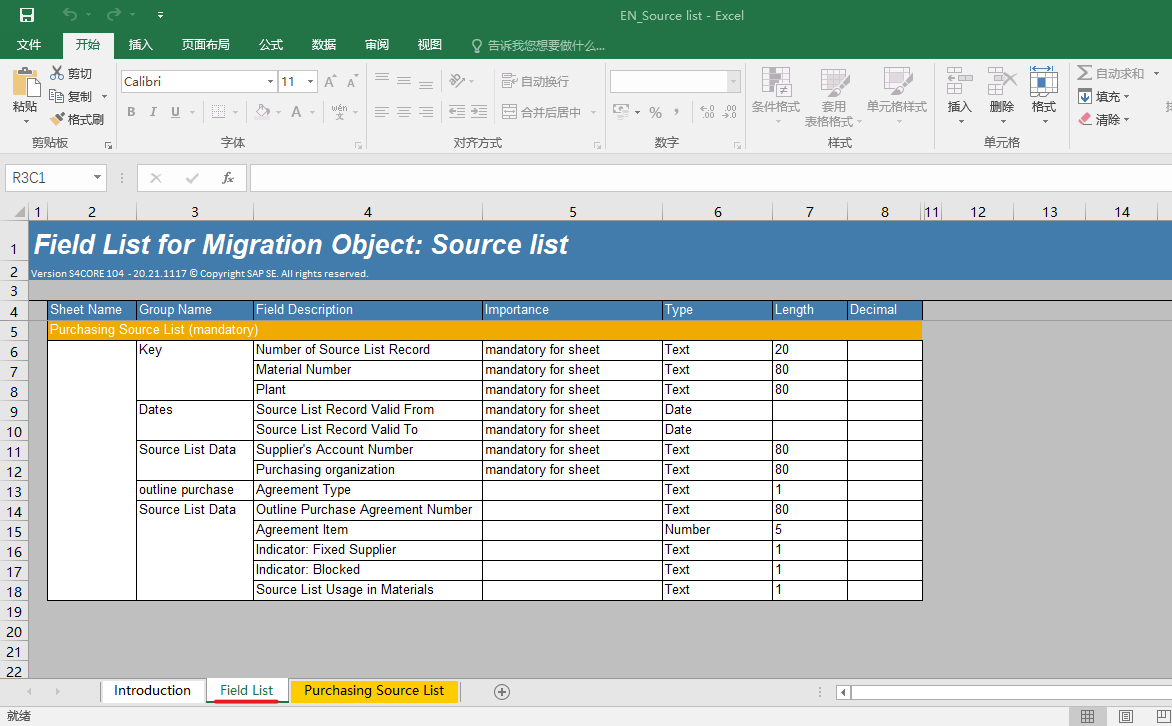This screenshot has width=1172, height=726.
Task: Switch to the Data (数据) tab
Action: 324,45
